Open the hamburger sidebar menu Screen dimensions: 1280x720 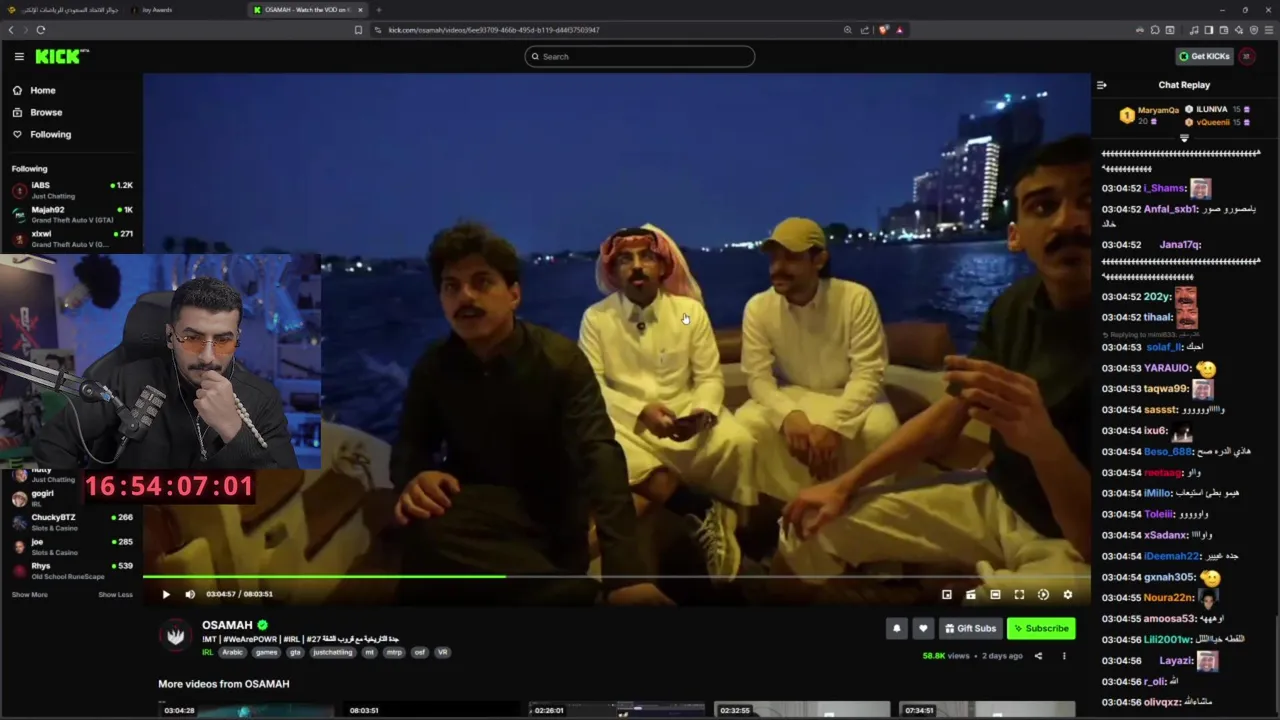coord(19,57)
